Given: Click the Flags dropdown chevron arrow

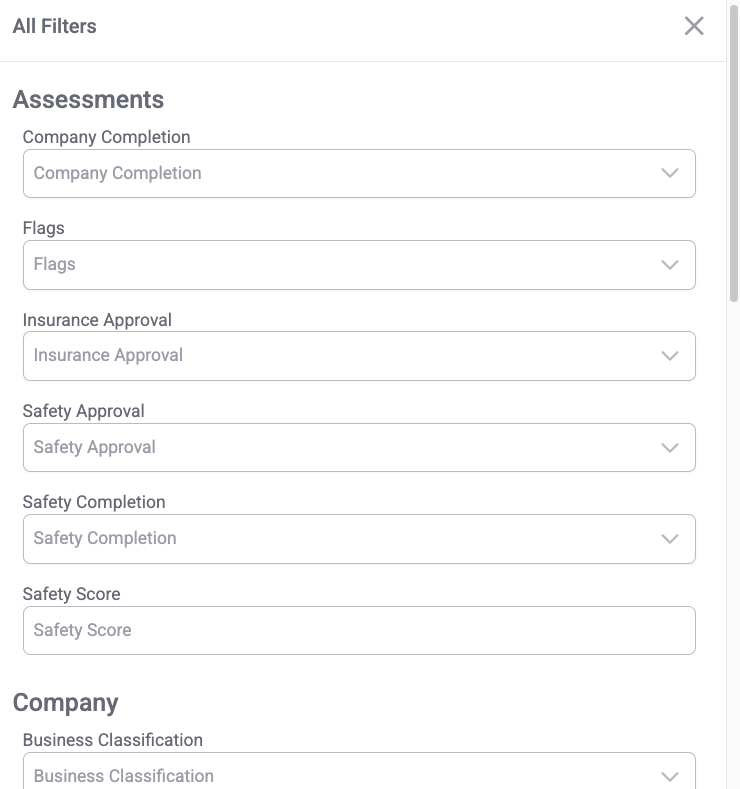Looking at the screenshot, I should [670, 265].
